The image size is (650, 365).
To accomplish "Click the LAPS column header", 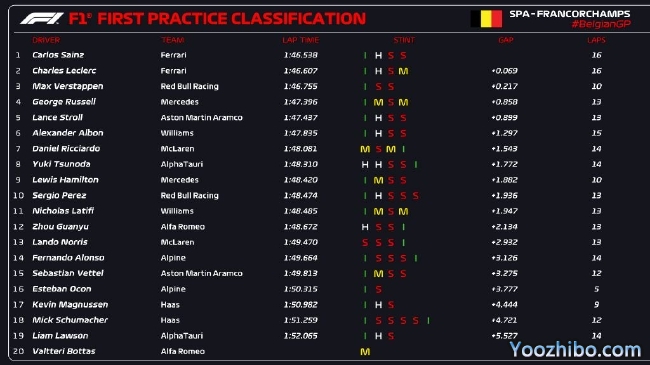I will click(597, 40).
